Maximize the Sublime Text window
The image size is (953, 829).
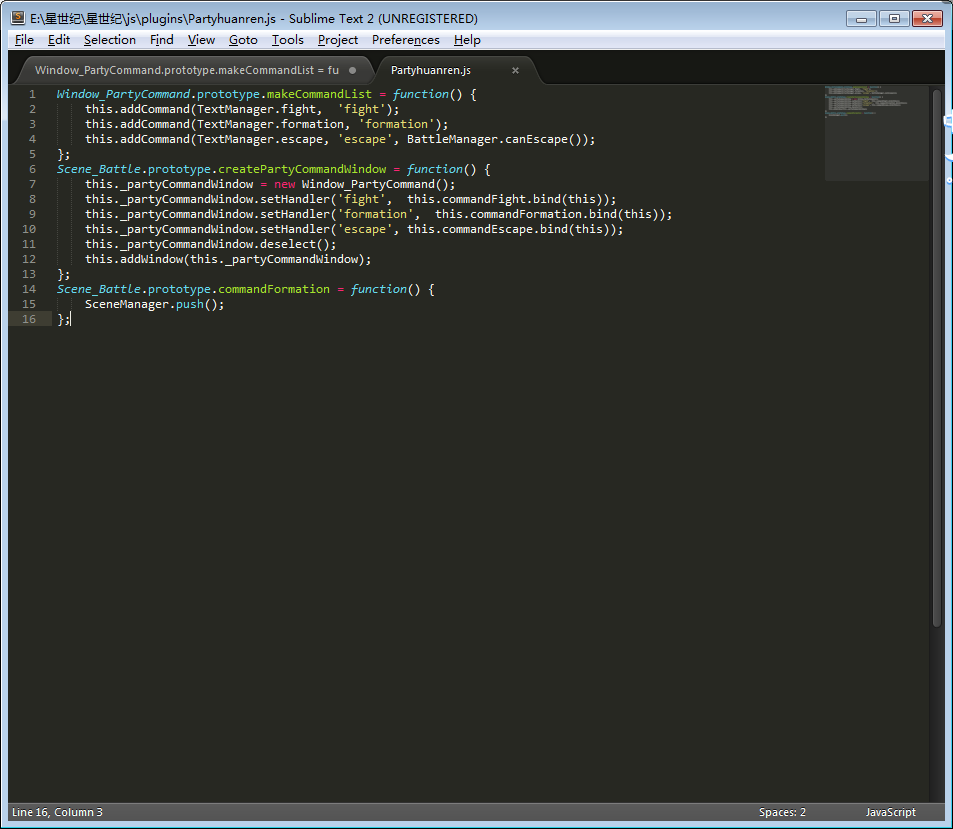[894, 19]
